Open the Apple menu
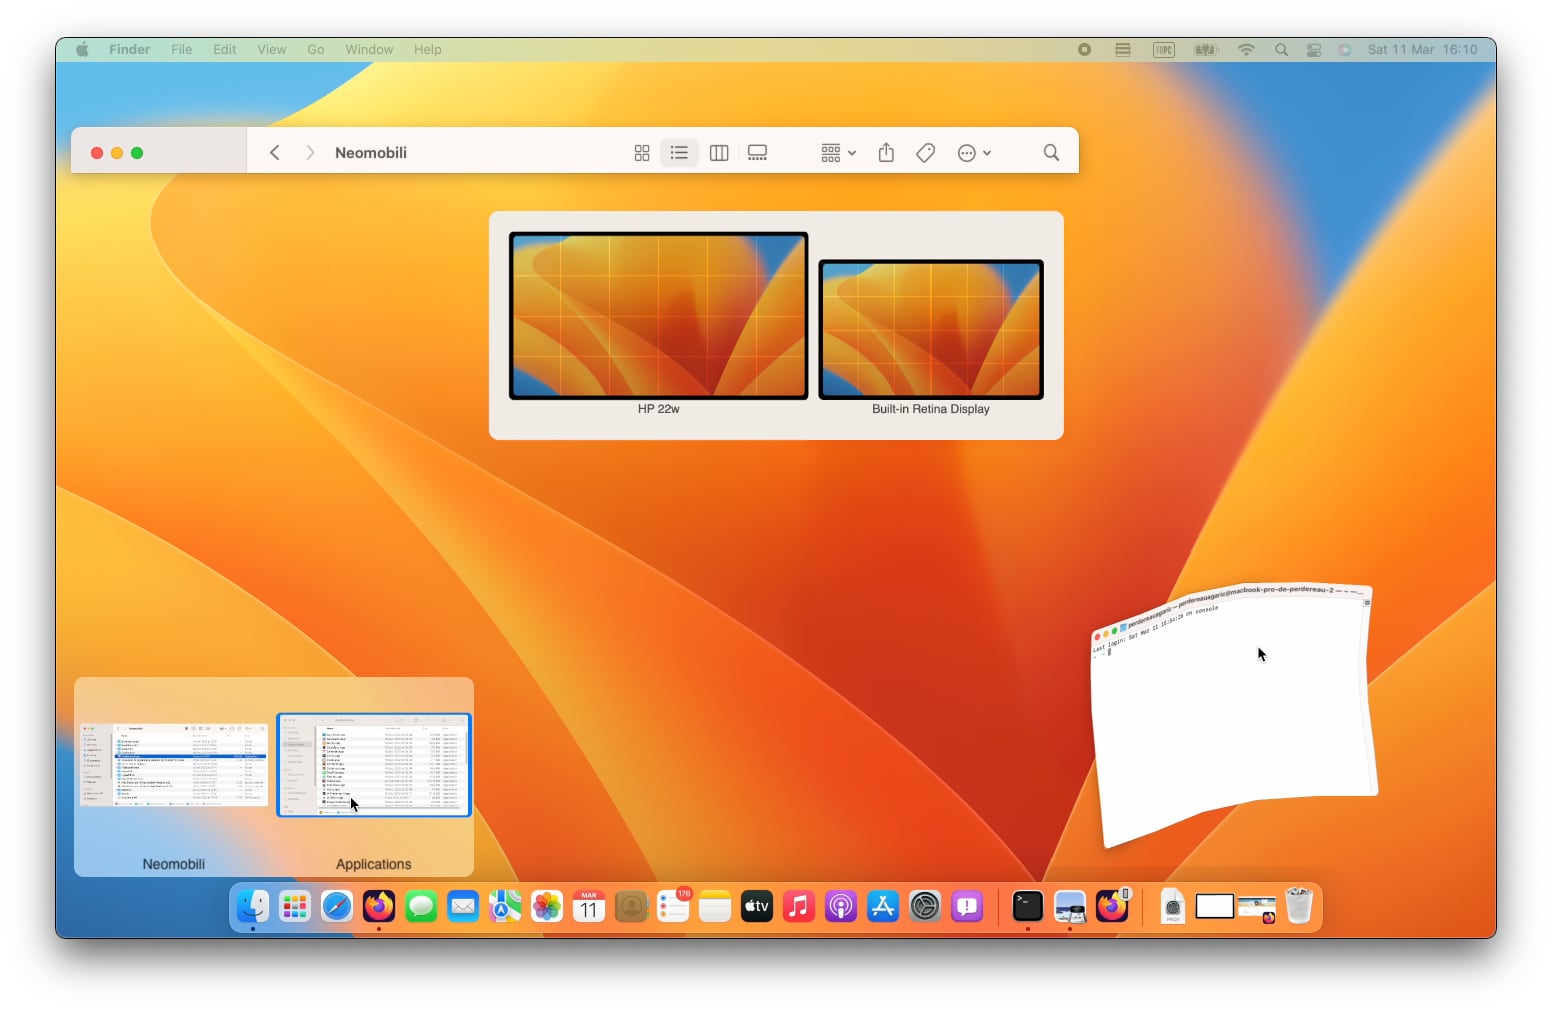 (x=83, y=50)
